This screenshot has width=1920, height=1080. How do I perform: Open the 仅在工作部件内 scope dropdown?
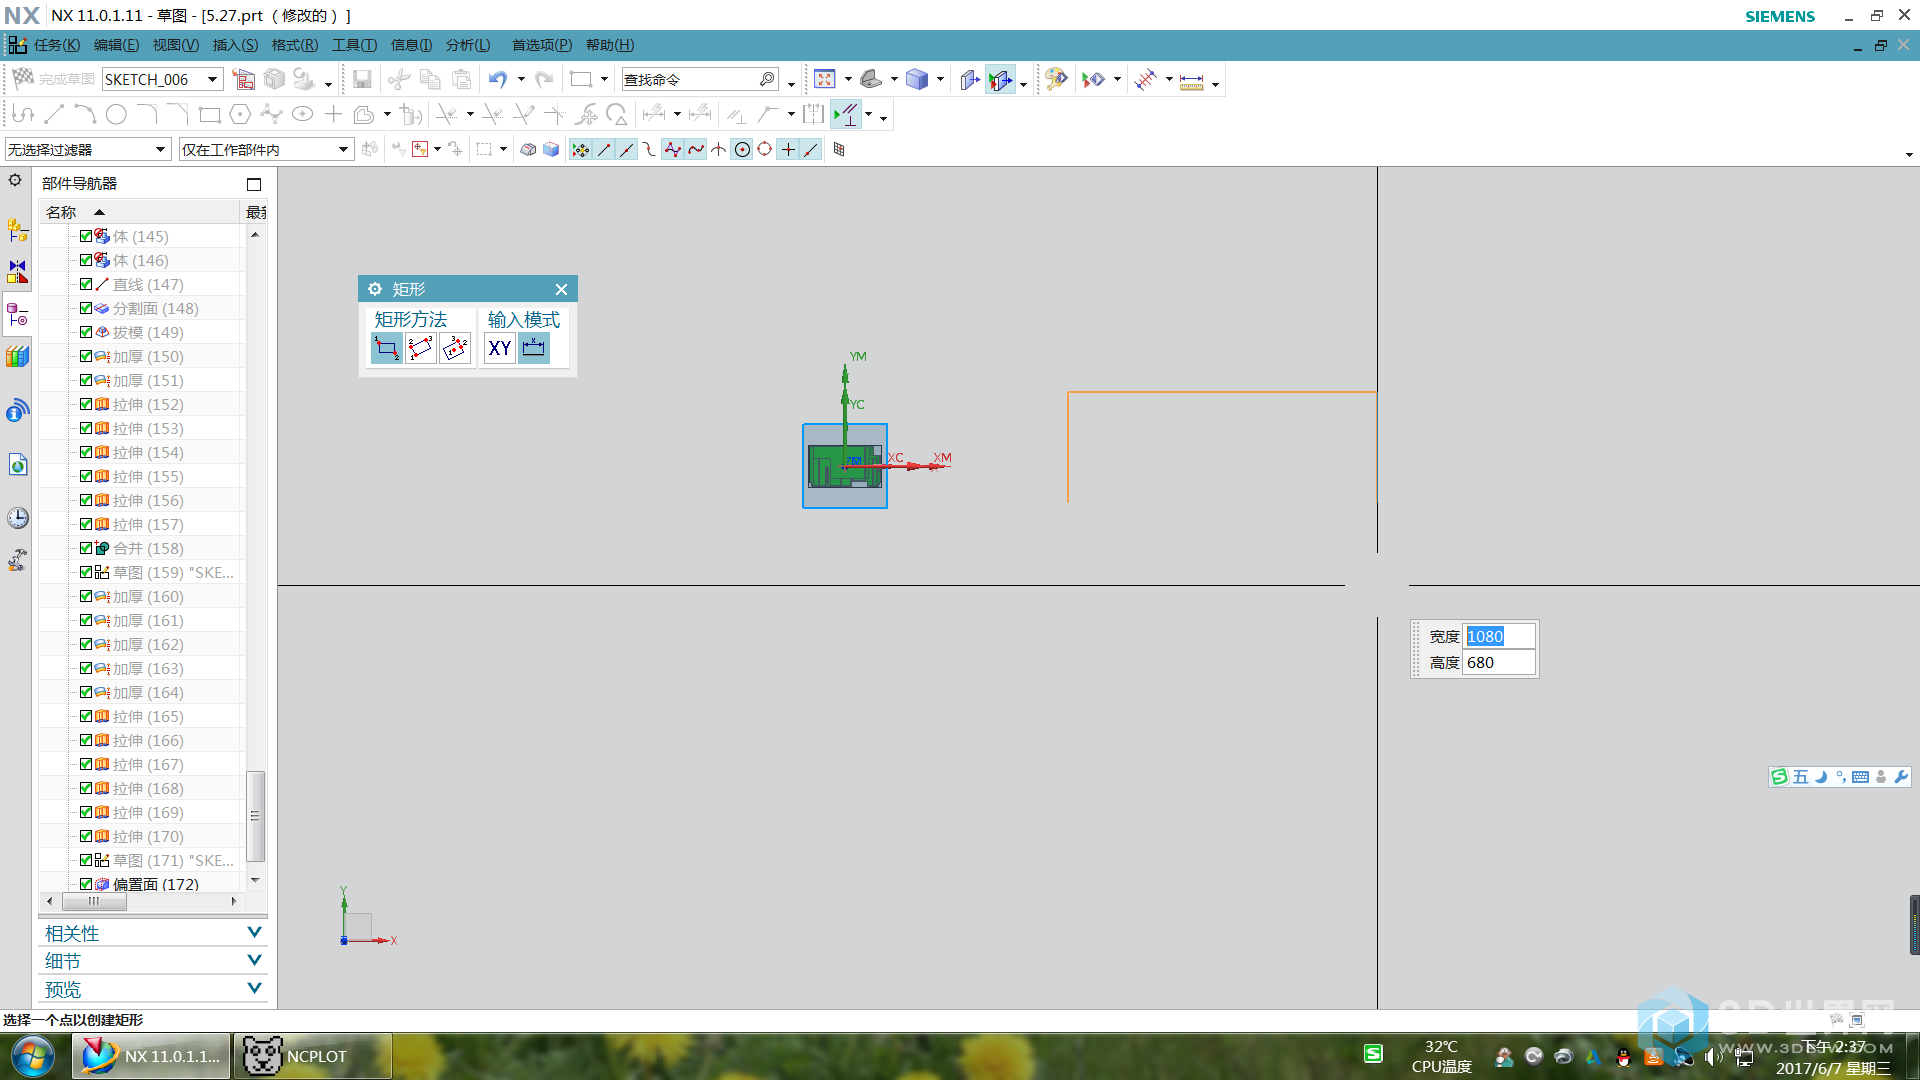(343, 149)
